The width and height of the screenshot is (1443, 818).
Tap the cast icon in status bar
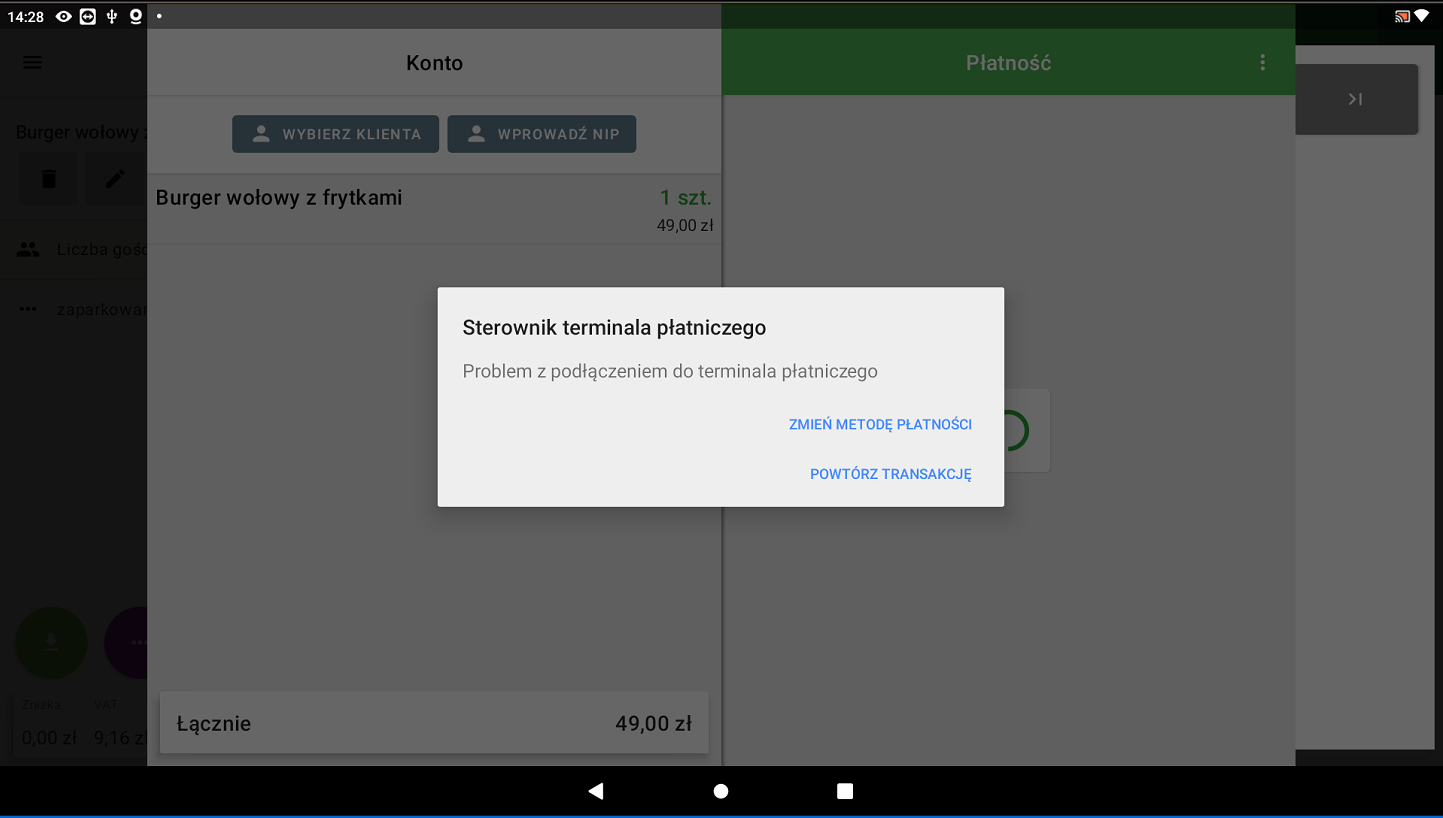[1402, 16]
